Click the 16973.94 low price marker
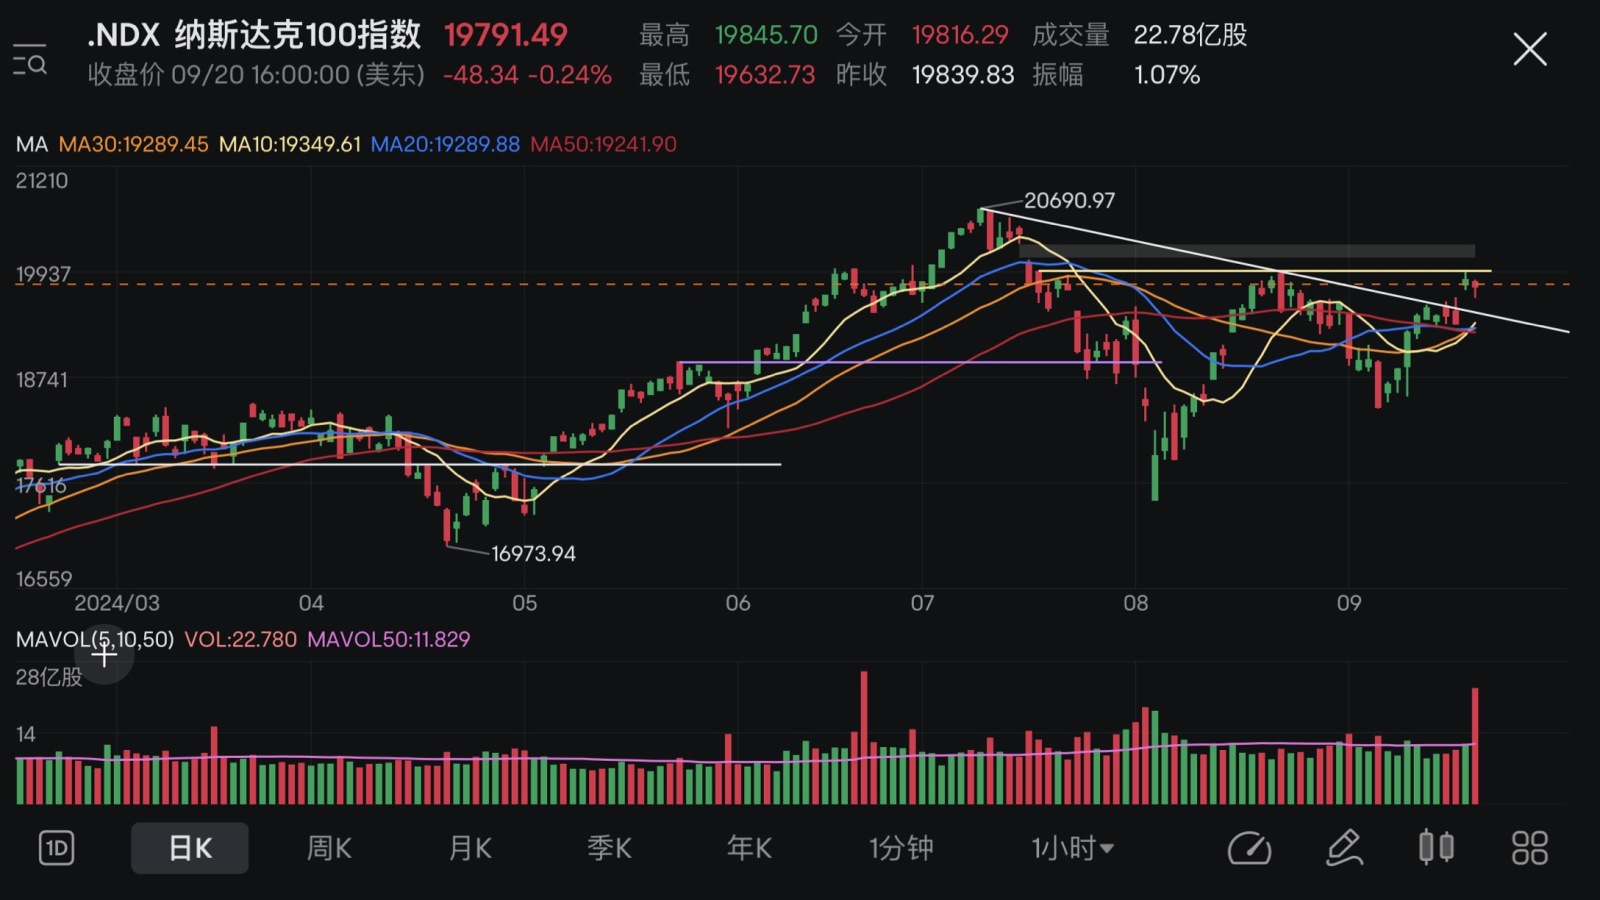The width and height of the screenshot is (1600, 900). 533,554
